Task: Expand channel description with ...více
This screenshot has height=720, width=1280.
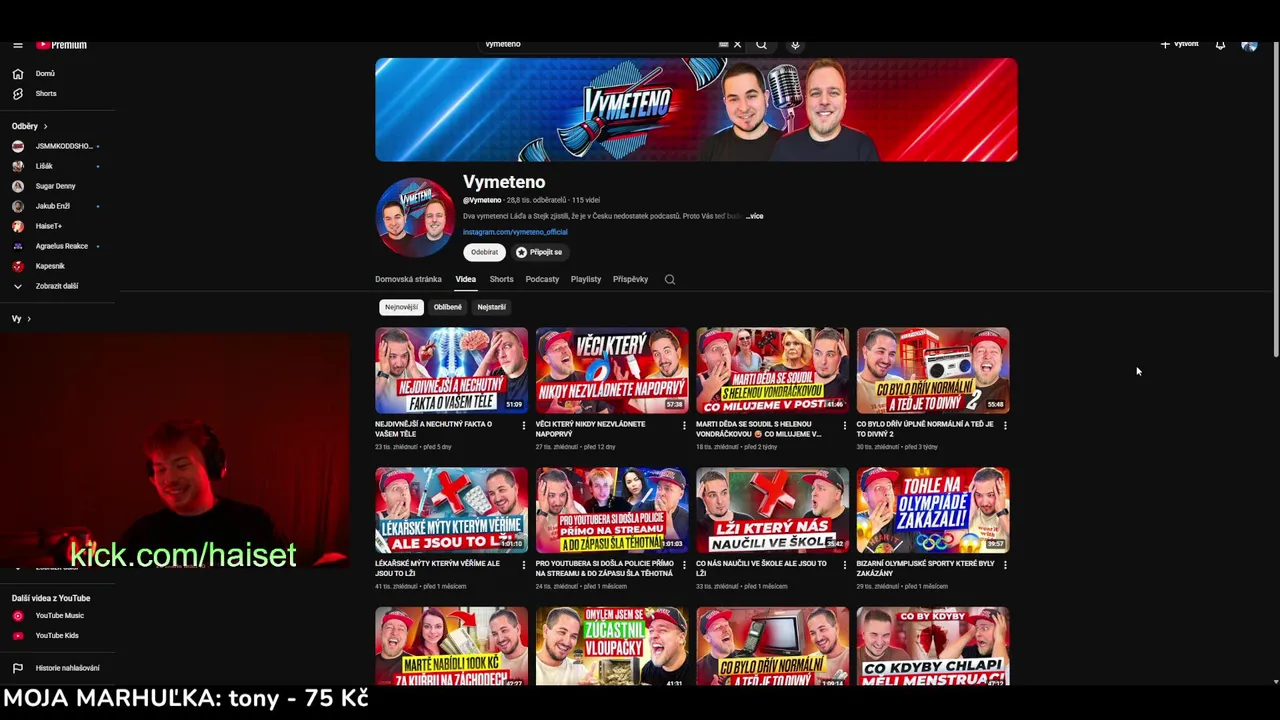Action: 754,216
